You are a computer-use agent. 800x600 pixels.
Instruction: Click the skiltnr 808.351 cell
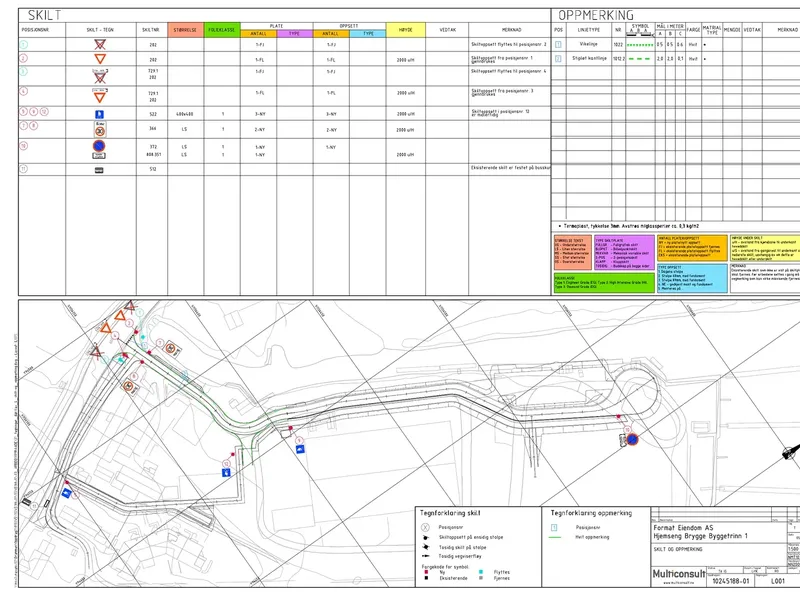point(154,155)
